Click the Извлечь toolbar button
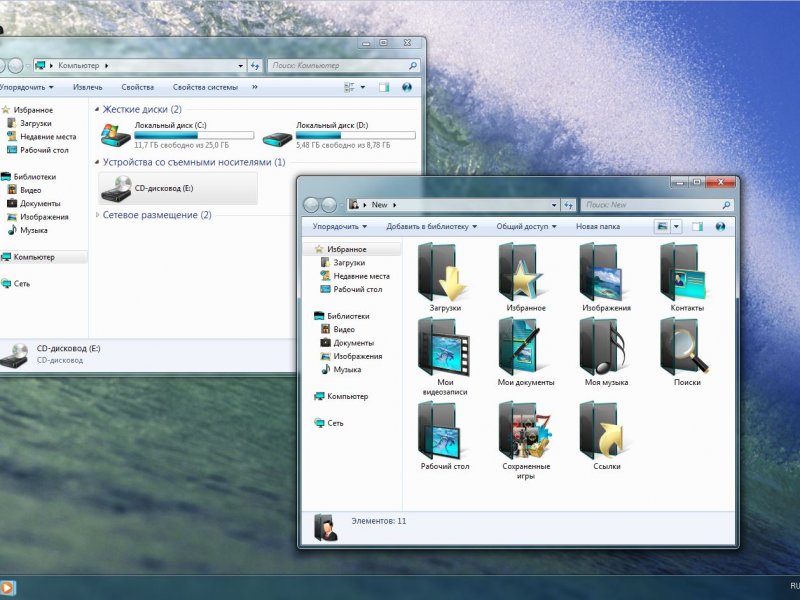The image size is (800, 600). coord(87,87)
